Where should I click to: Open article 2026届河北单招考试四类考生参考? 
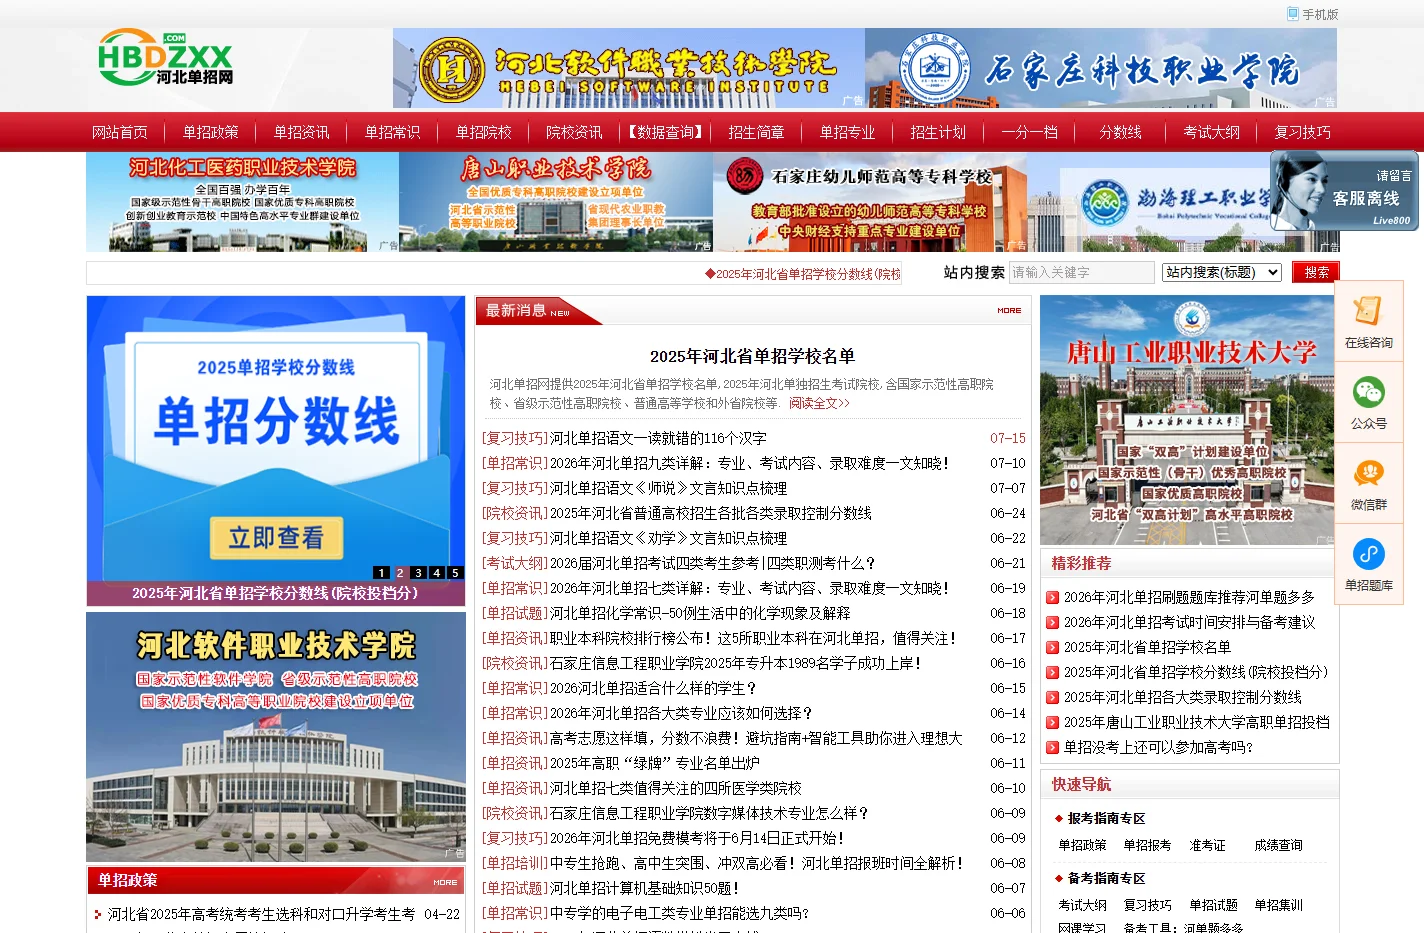[x=712, y=563]
